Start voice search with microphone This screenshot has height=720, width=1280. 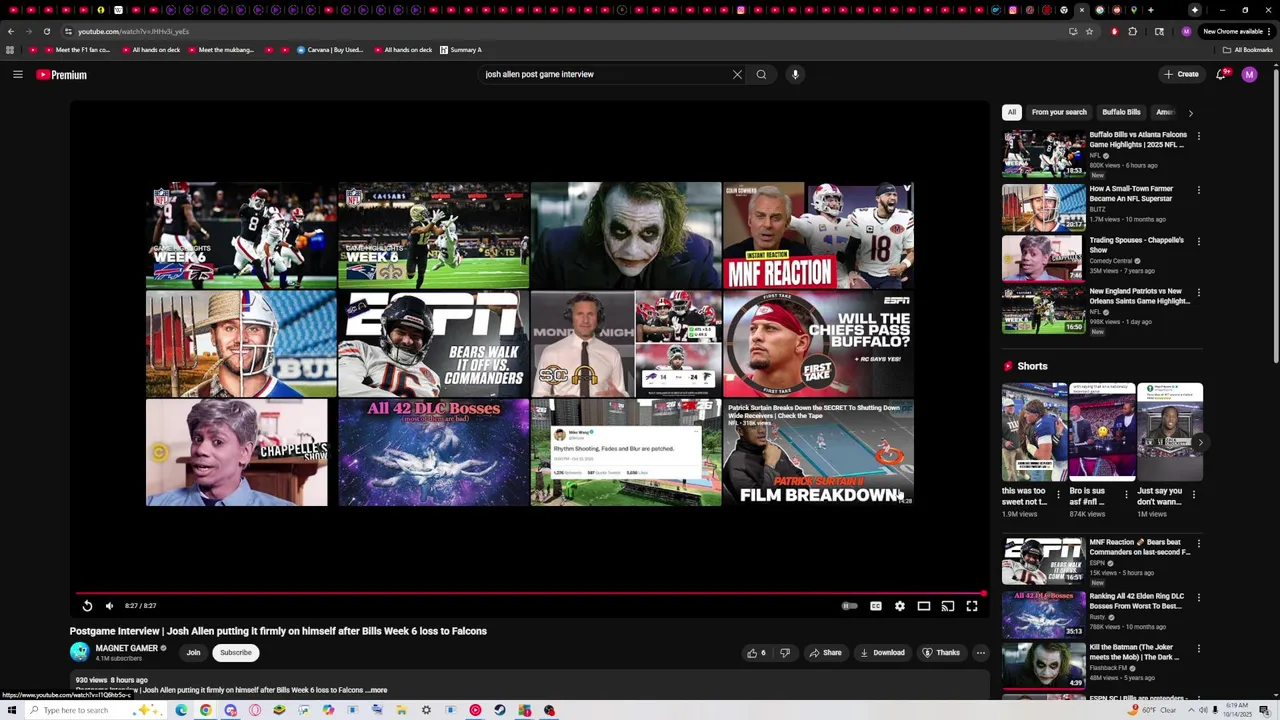795,74
